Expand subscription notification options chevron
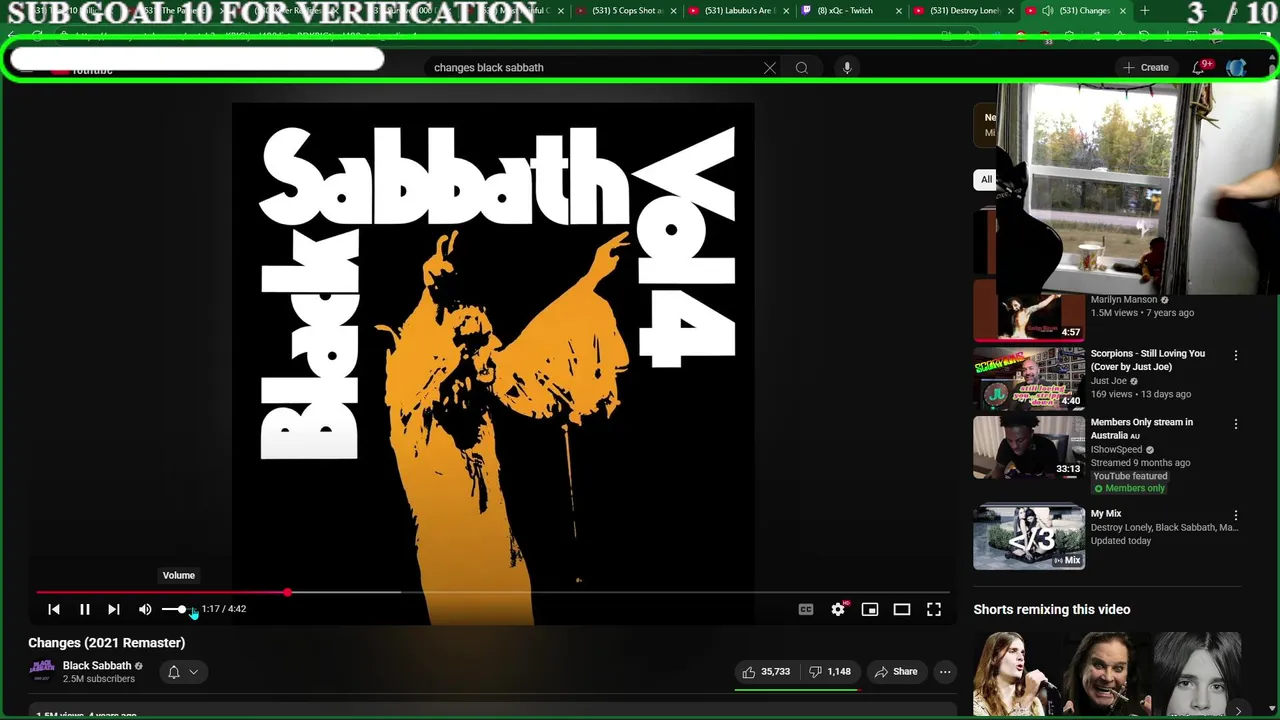Screen dimensions: 1280x720 [x=194, y=672]
